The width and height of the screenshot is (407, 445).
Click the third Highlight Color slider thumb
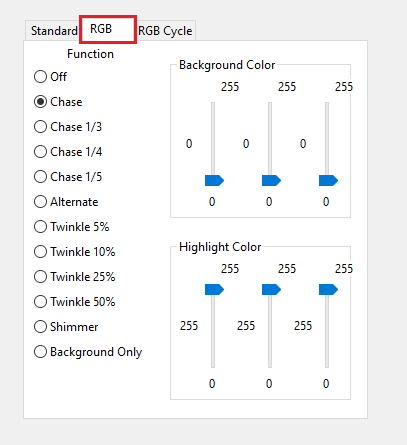coord(328,290)
